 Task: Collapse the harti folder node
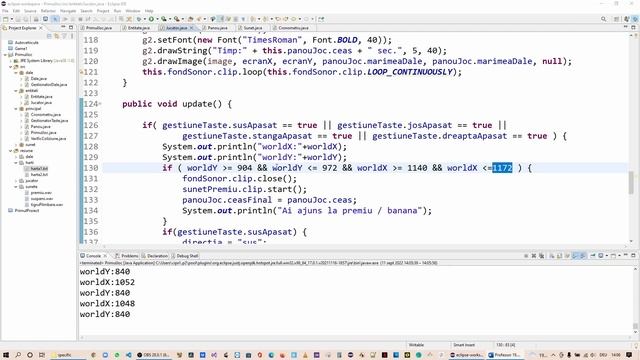pyautogui.click(x=16, y=162)
